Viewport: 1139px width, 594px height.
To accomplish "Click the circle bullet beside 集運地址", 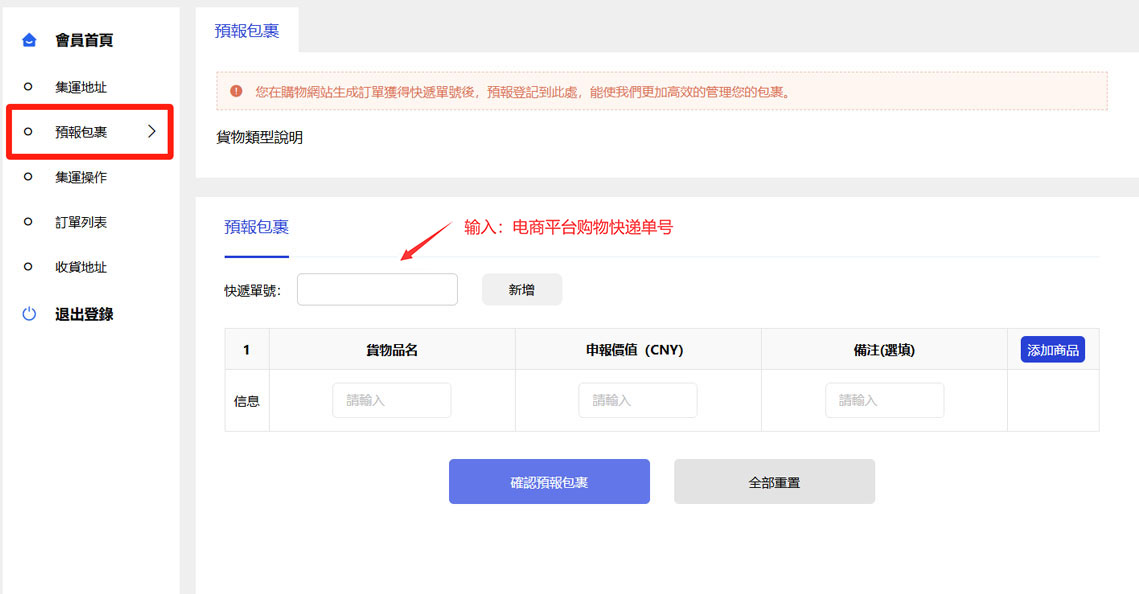I will pyautogui.click(x=28, y=87).
